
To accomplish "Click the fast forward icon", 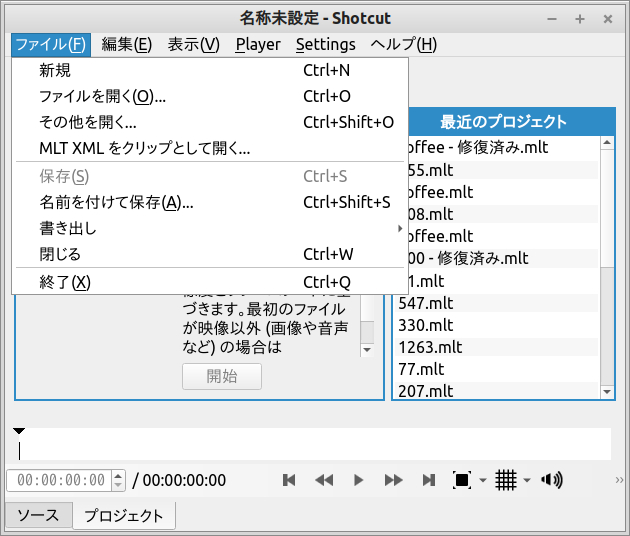I will [394, 480].
